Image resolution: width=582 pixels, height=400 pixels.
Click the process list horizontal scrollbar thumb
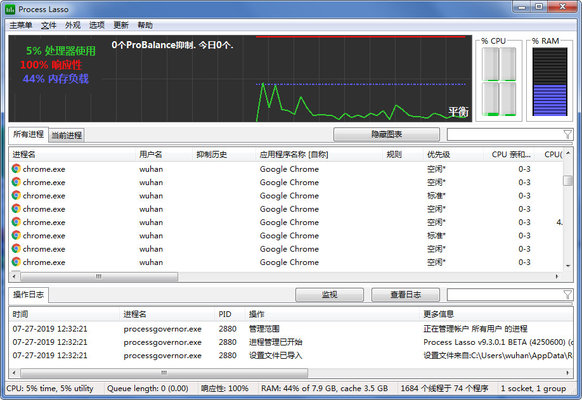tap(99, 276)
